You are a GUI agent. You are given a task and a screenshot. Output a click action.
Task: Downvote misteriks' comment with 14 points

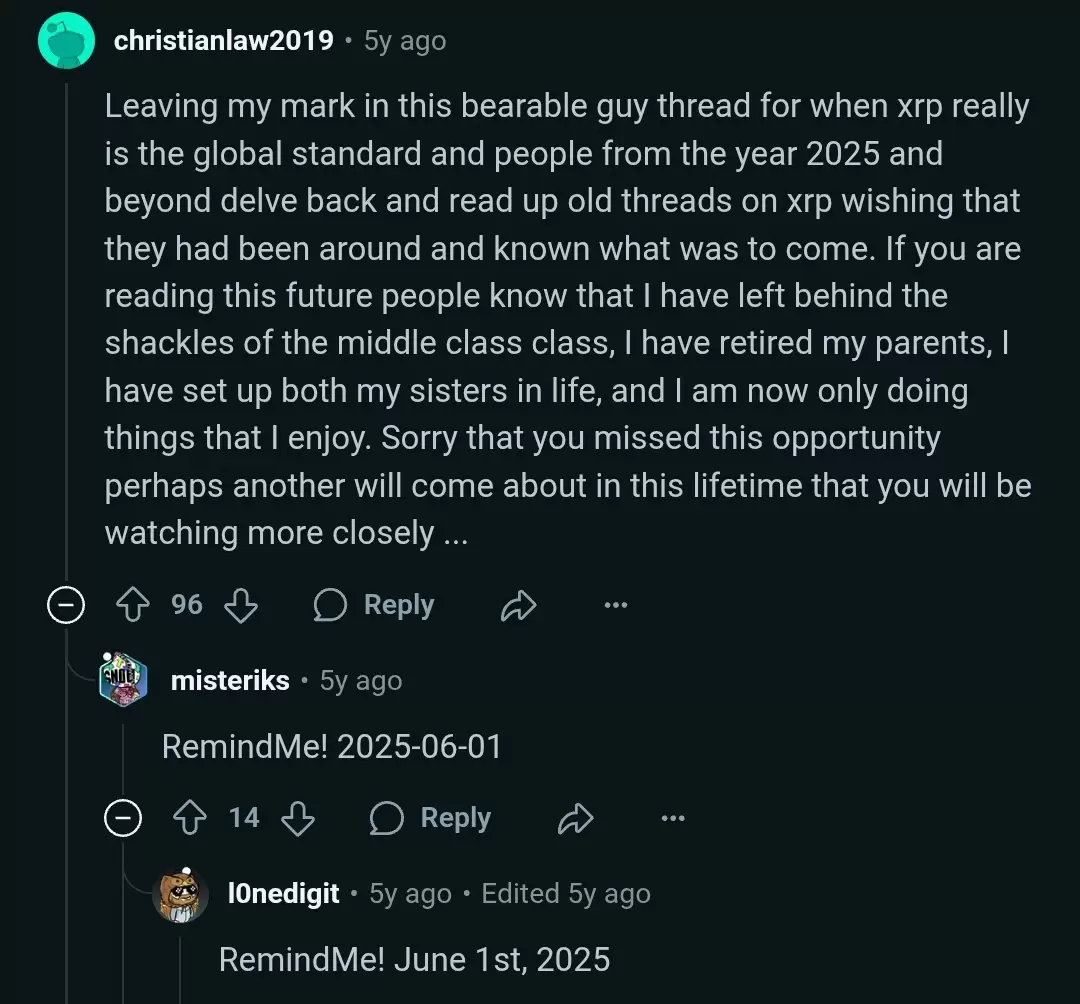click(298, 818)
